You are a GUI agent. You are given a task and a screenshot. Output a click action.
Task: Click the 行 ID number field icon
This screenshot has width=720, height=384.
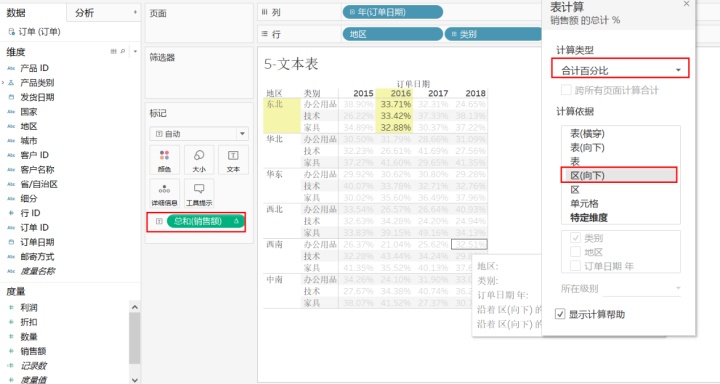pos(11,213)
